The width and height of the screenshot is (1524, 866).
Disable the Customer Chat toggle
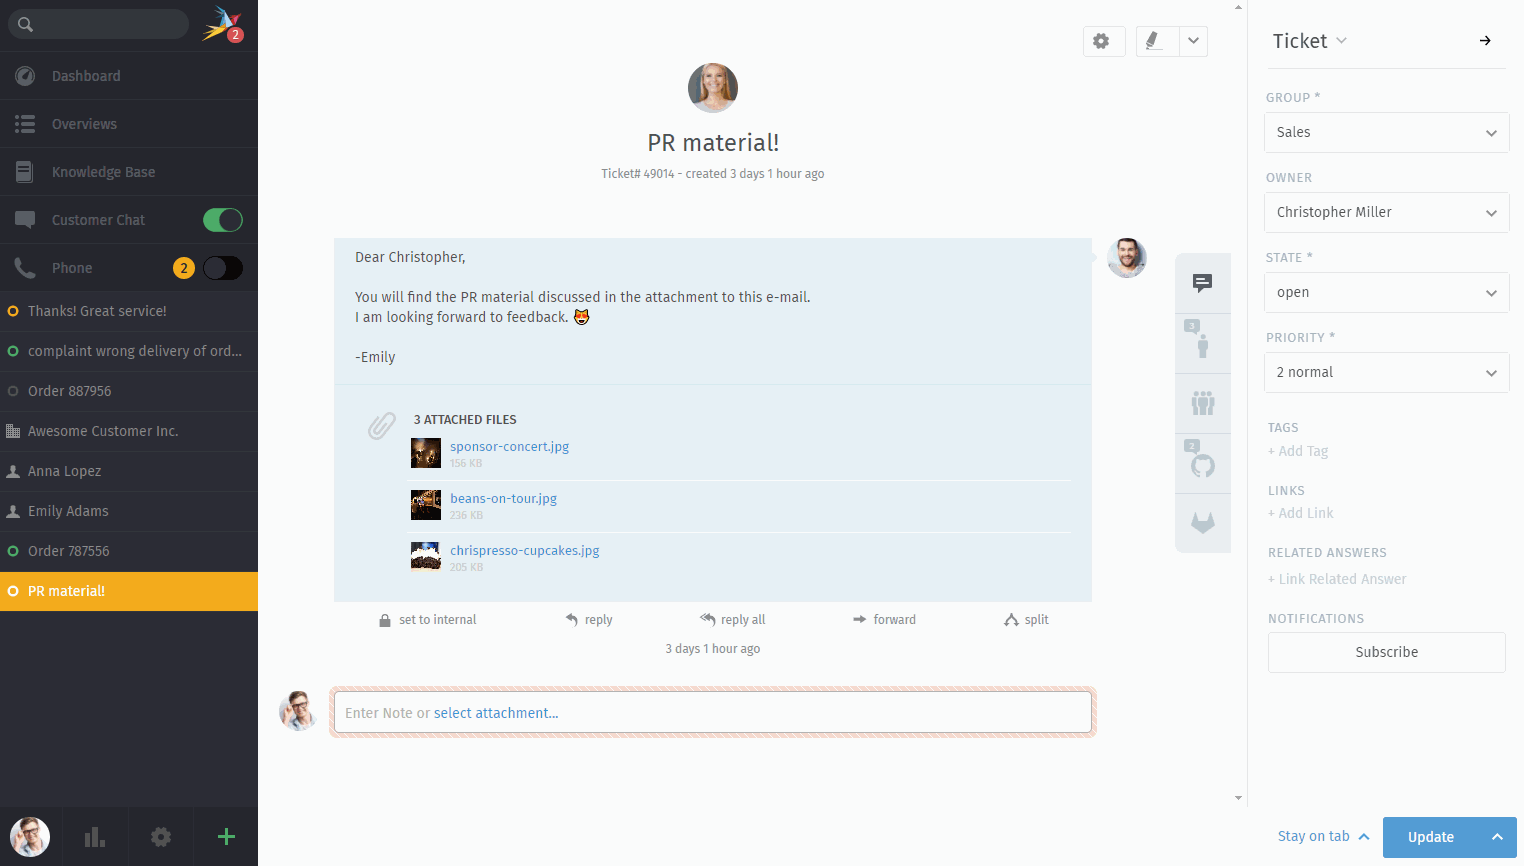coord(222,220)
